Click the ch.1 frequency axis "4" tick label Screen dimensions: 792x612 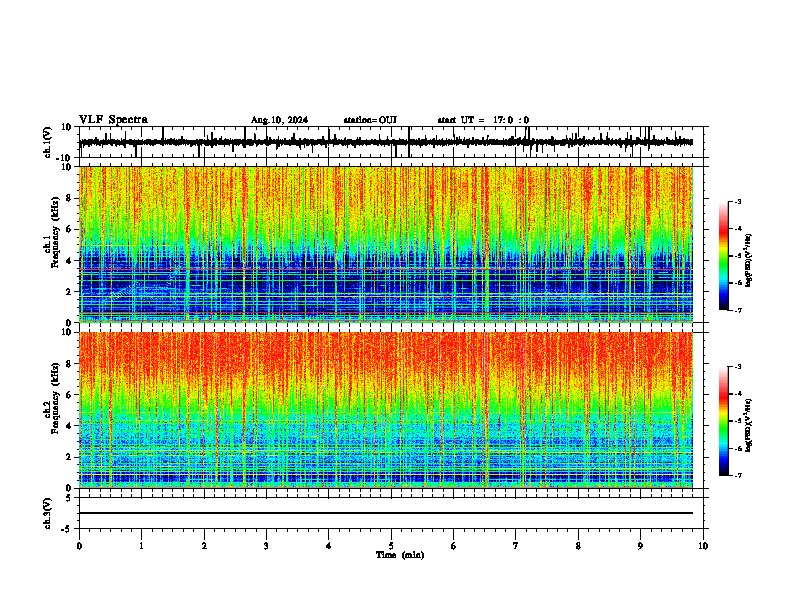pos(71,261)
